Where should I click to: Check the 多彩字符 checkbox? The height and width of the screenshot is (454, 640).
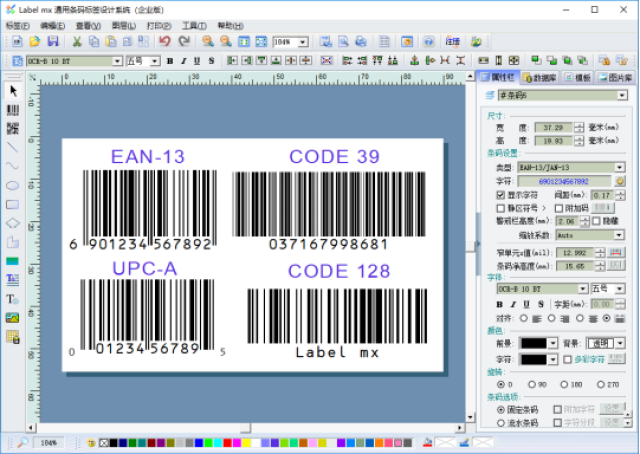[x=567, y=359]
